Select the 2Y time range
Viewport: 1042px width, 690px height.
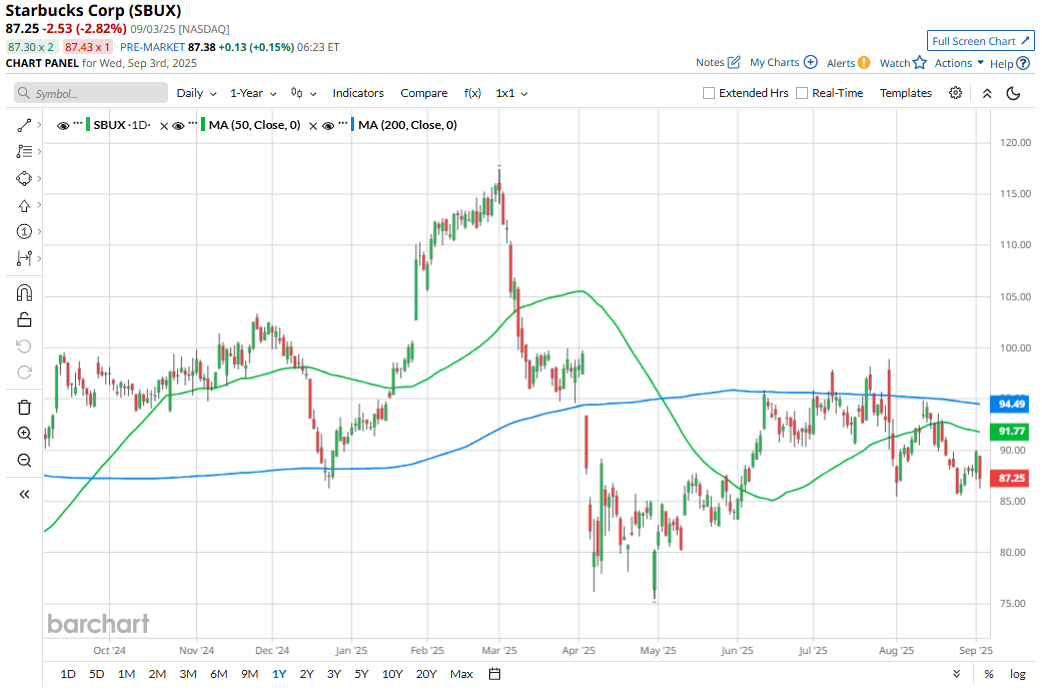[x=306, y=674]
